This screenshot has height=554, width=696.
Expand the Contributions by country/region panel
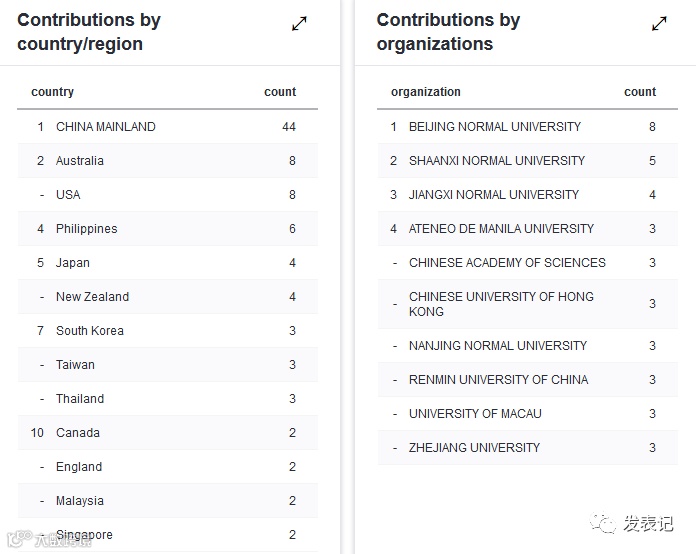tap(299, 24)
